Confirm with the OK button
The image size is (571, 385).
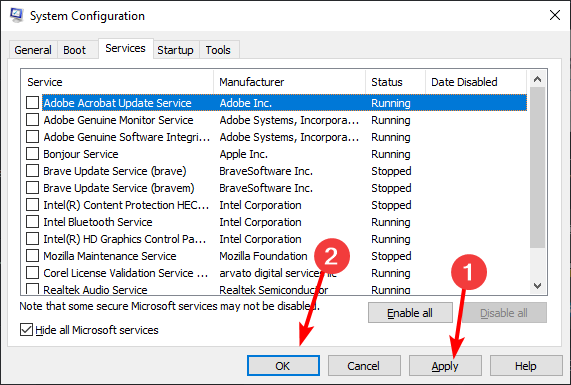point(283,366)
